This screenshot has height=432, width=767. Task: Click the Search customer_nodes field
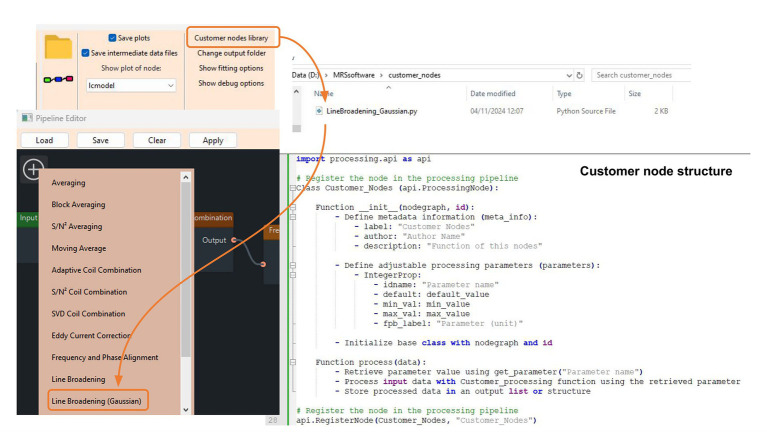click(641, 75)
